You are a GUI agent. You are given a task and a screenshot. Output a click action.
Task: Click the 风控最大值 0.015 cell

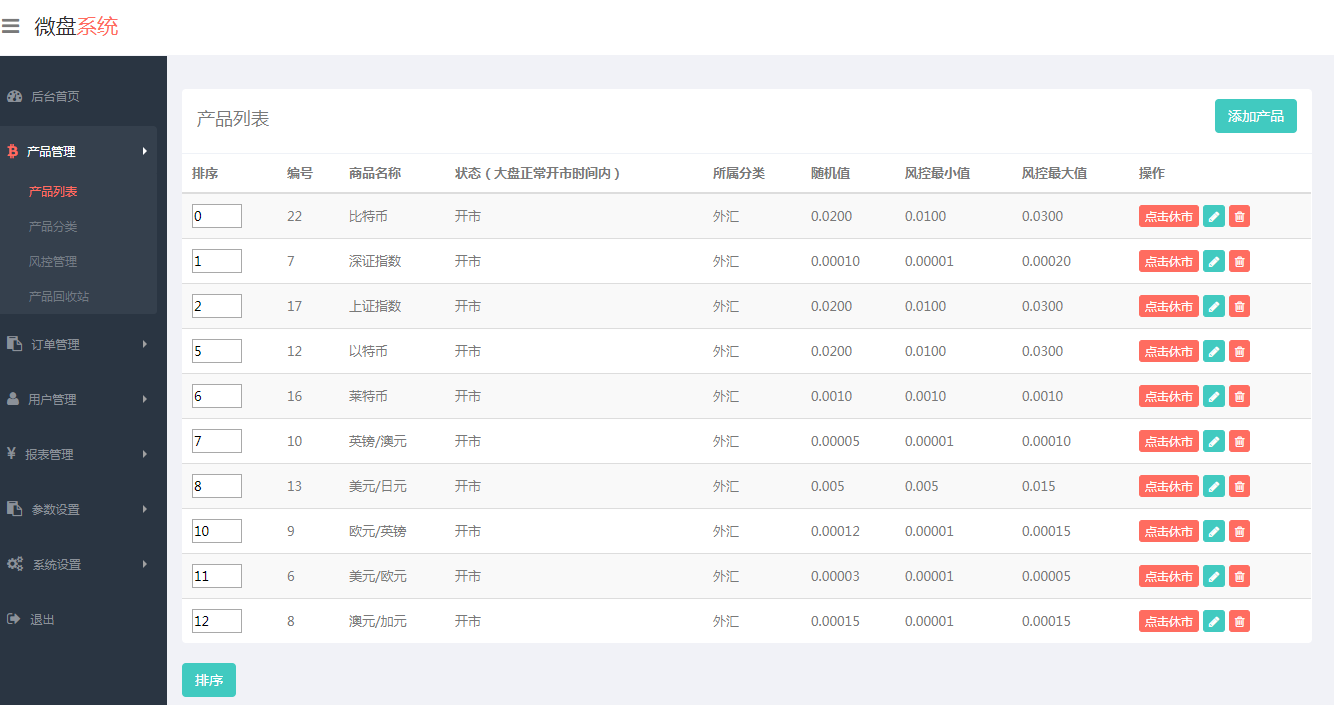tap(1038, 486)
